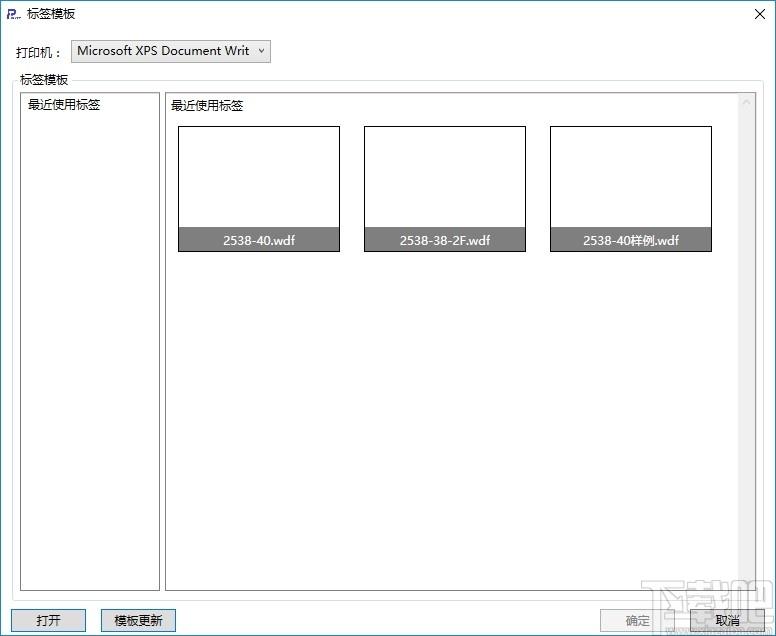Viewport: 776px width, 636px height.
Task: Expand the printer dropdown arrow
Action: (261, 51)
